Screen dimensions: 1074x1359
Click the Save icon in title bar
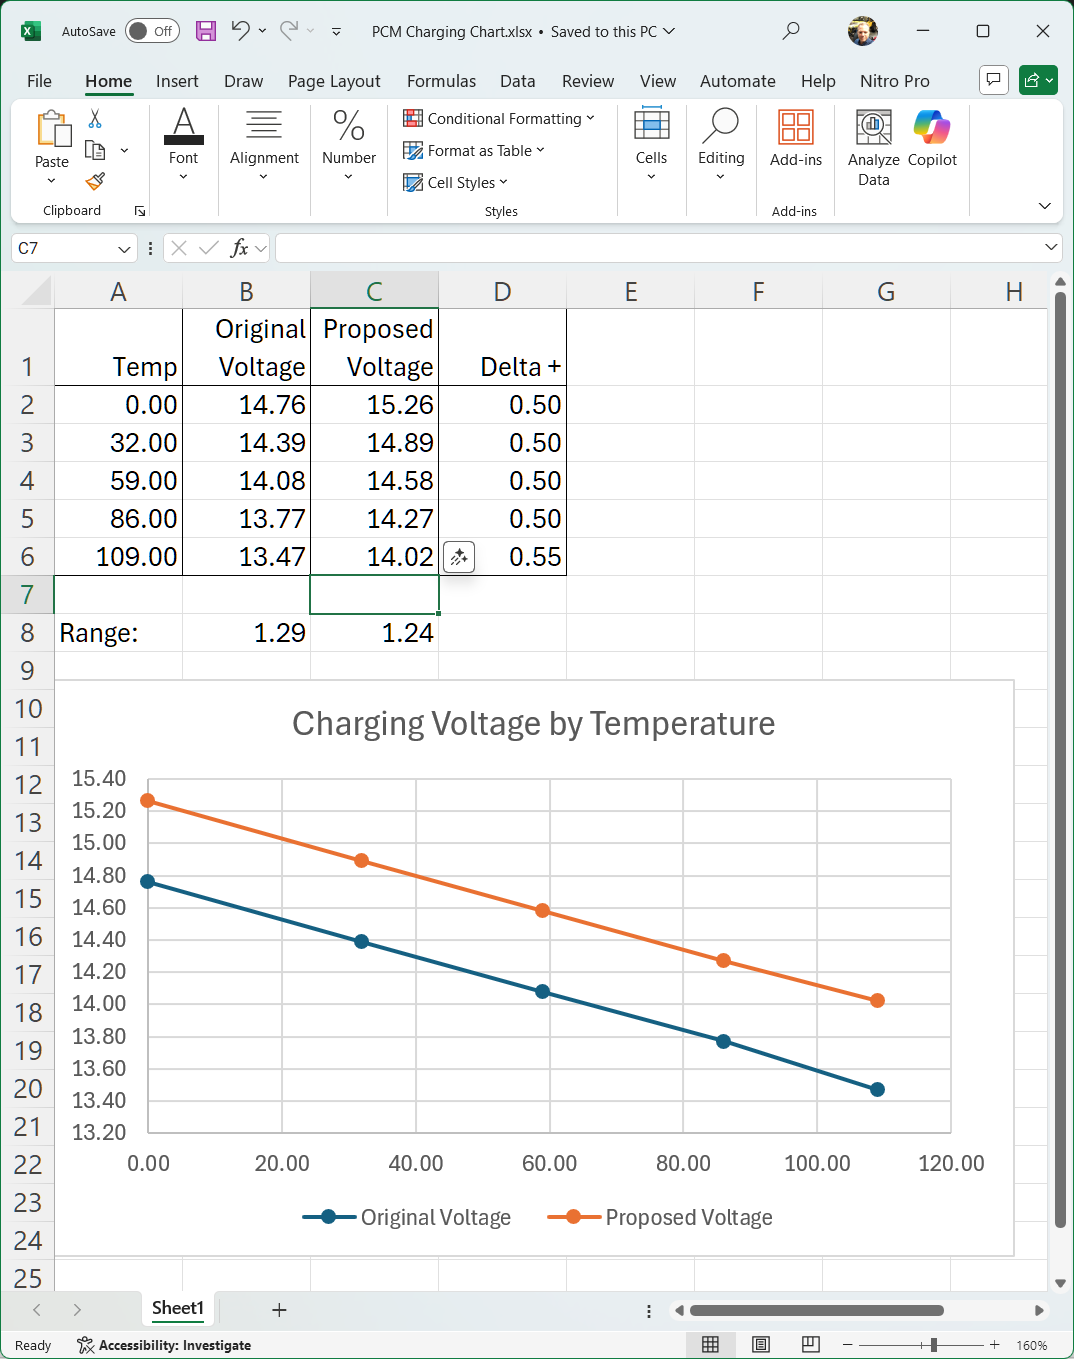click(206, 31)
